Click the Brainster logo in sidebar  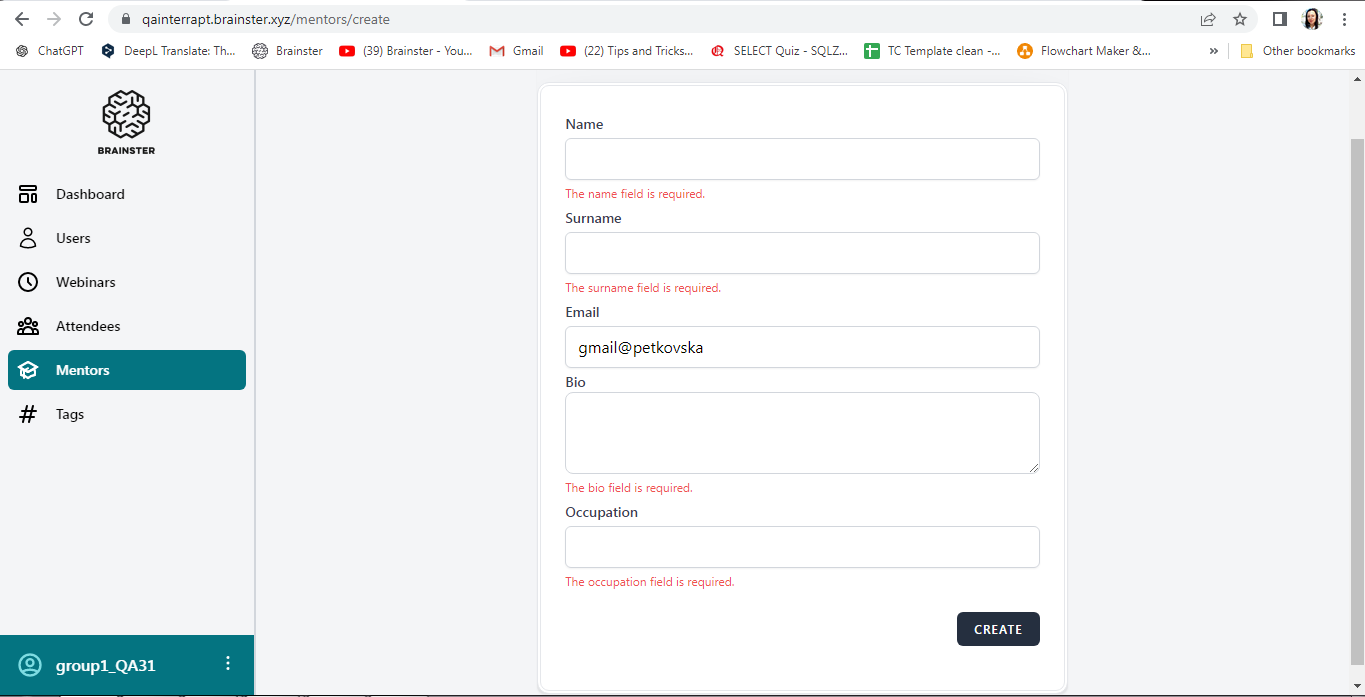point(126,122)
